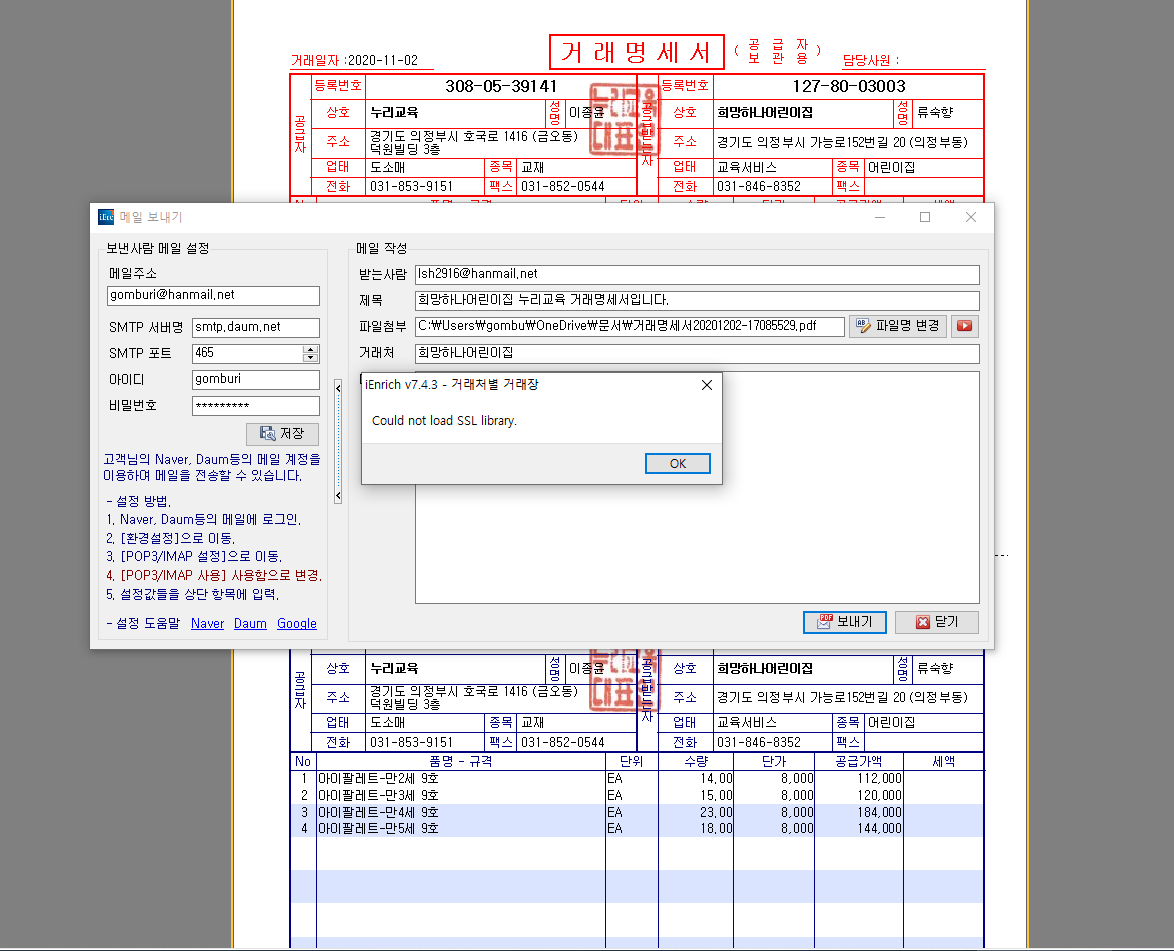The height and width of the screenshot is (951, 1174).
Task: Click OK in the SSL error dialog
Action: [x=677, y=463]
